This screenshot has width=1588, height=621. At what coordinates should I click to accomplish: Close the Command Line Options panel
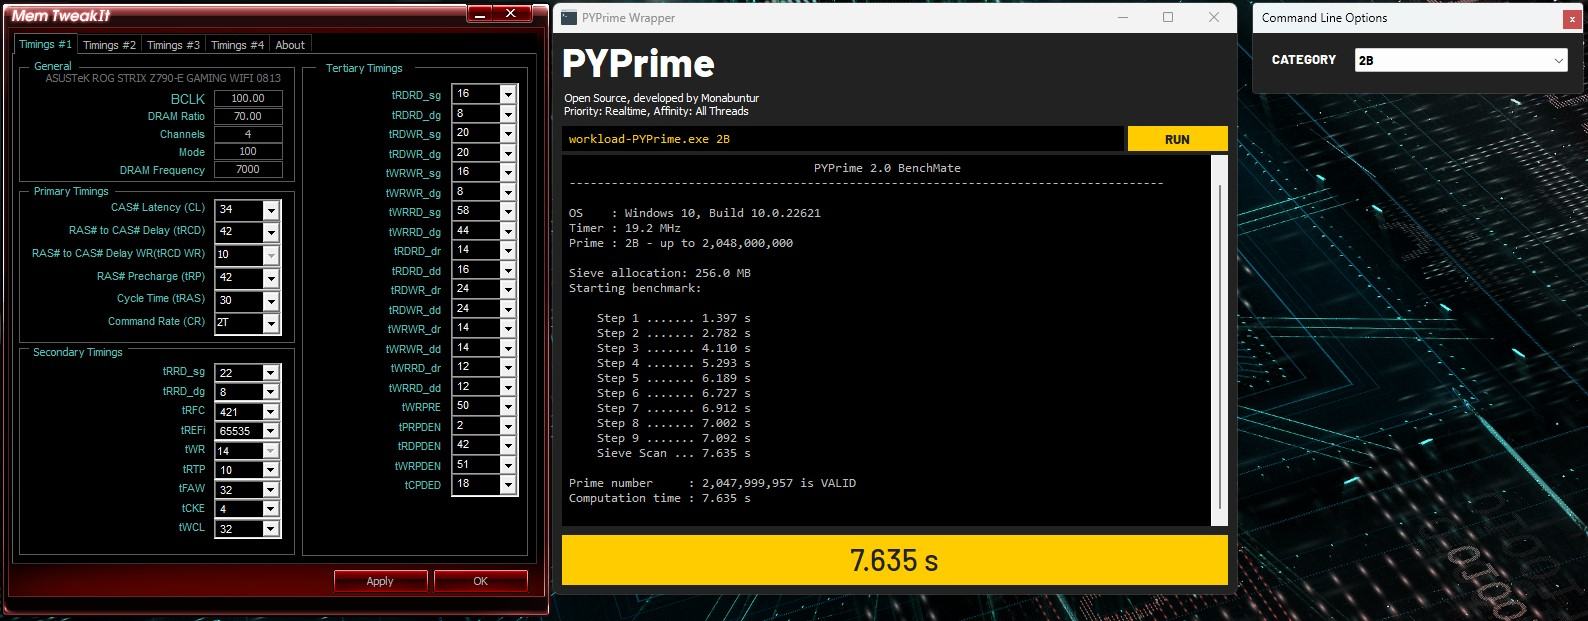click(x=1572, y=18)
